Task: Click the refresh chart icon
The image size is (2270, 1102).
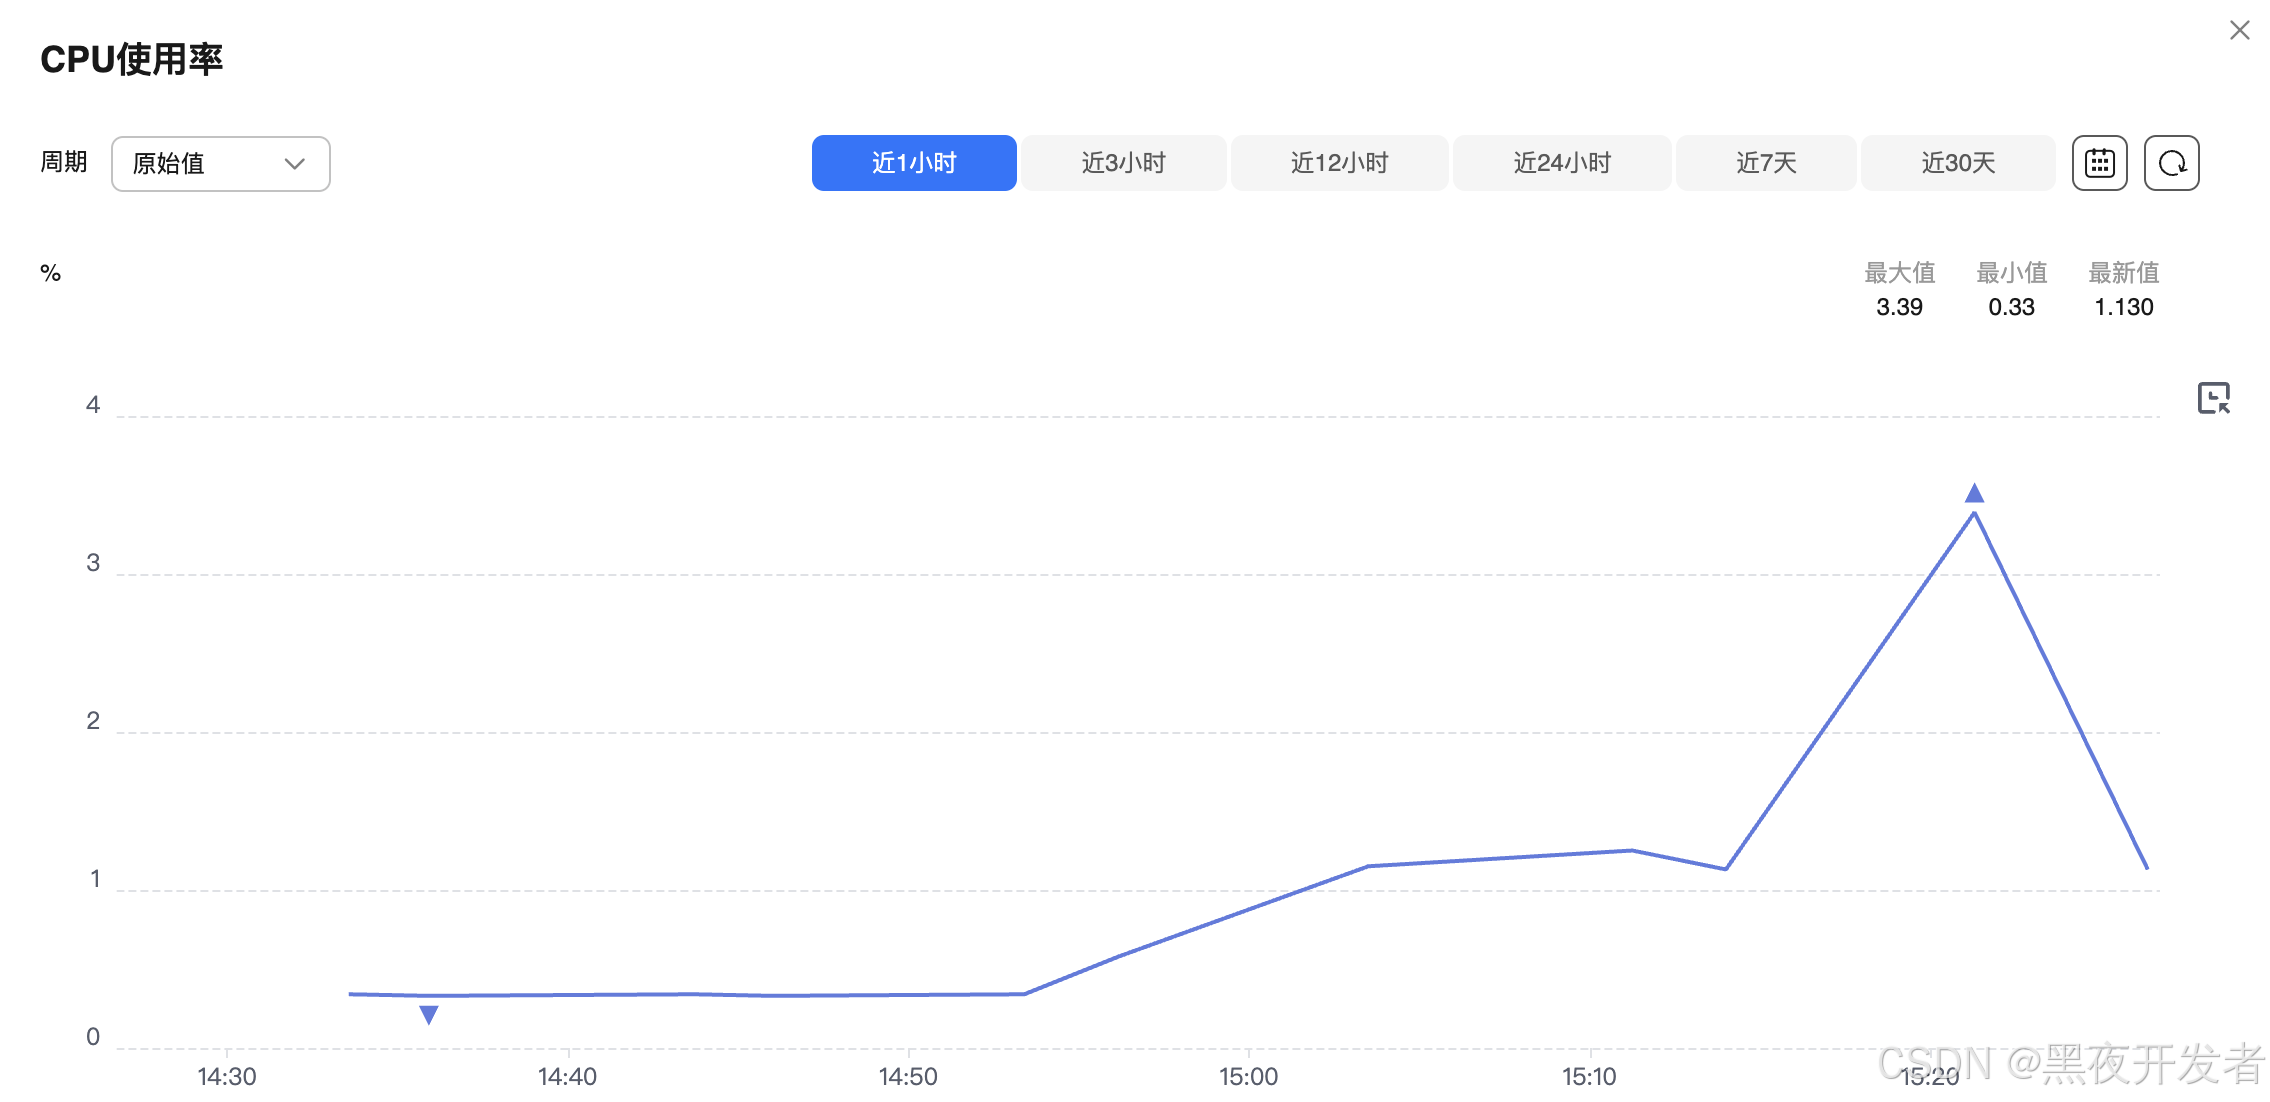Action: (2171, 163)
